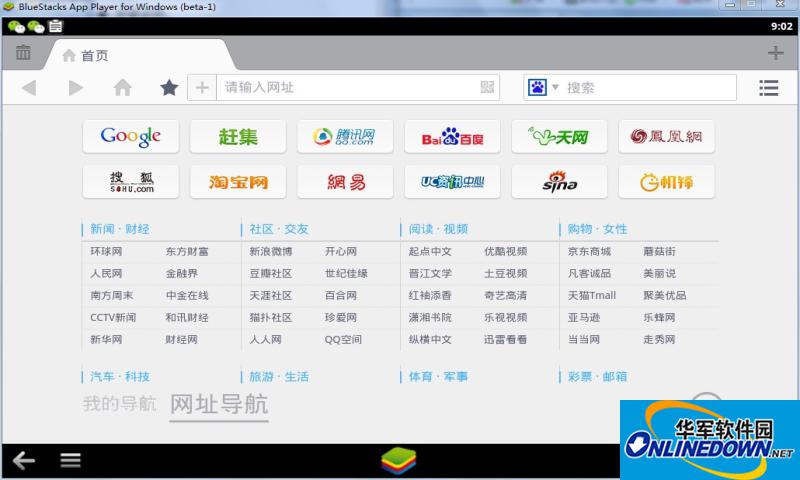The image size is (800, 480).
Task: Open the 汽车·科技 category heading
Action: coord(120,376)
